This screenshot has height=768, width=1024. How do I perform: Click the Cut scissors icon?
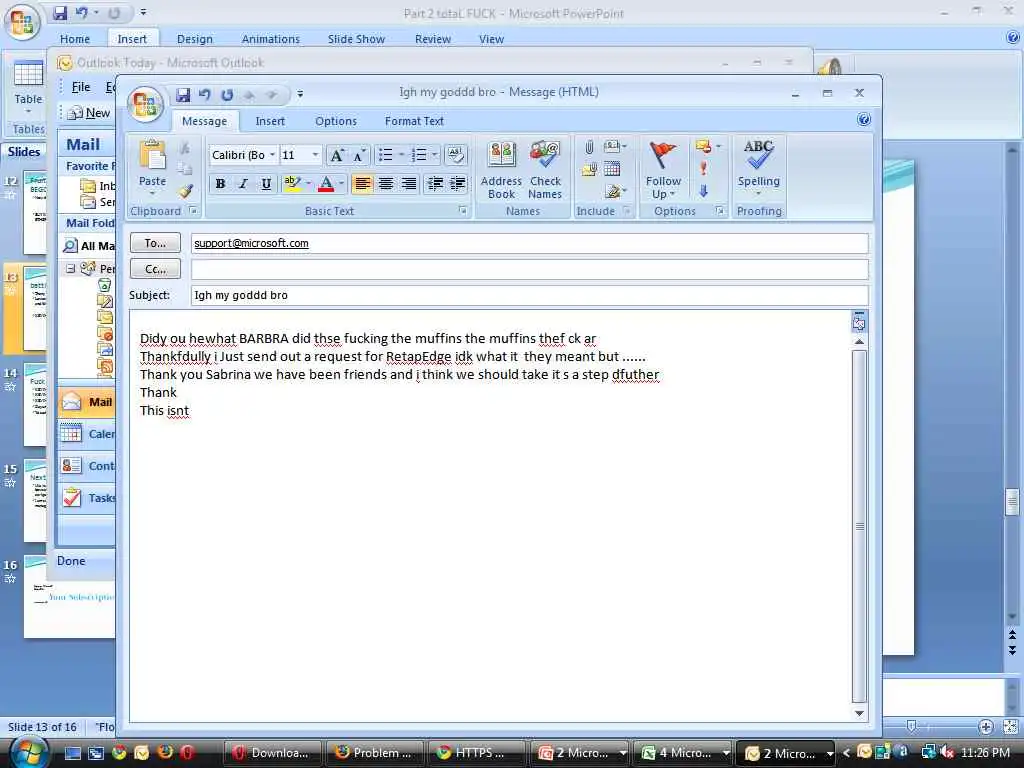pyautogui.click(x=185, y=148)
